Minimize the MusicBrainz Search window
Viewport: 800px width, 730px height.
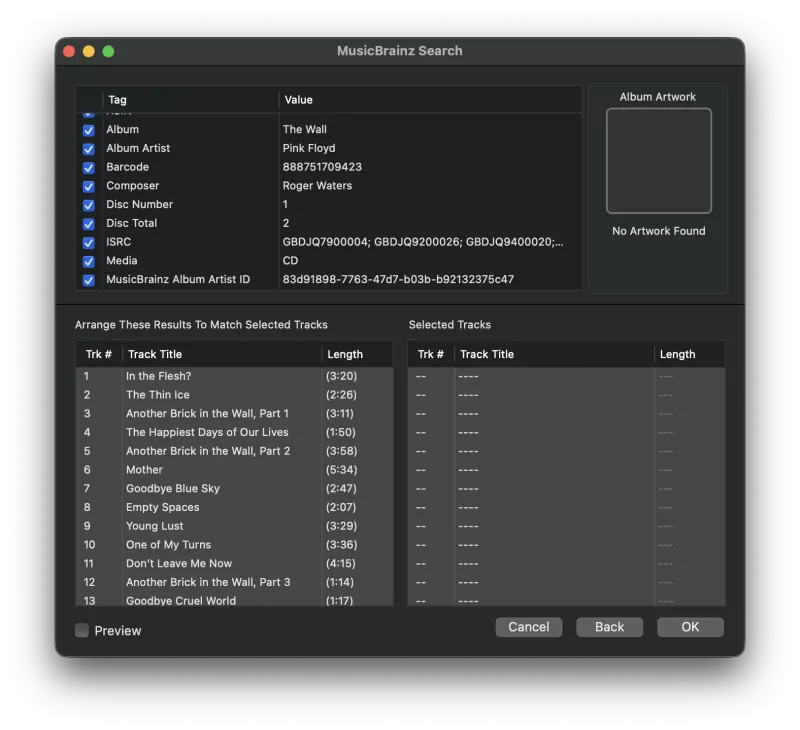[x=89, y=51]
